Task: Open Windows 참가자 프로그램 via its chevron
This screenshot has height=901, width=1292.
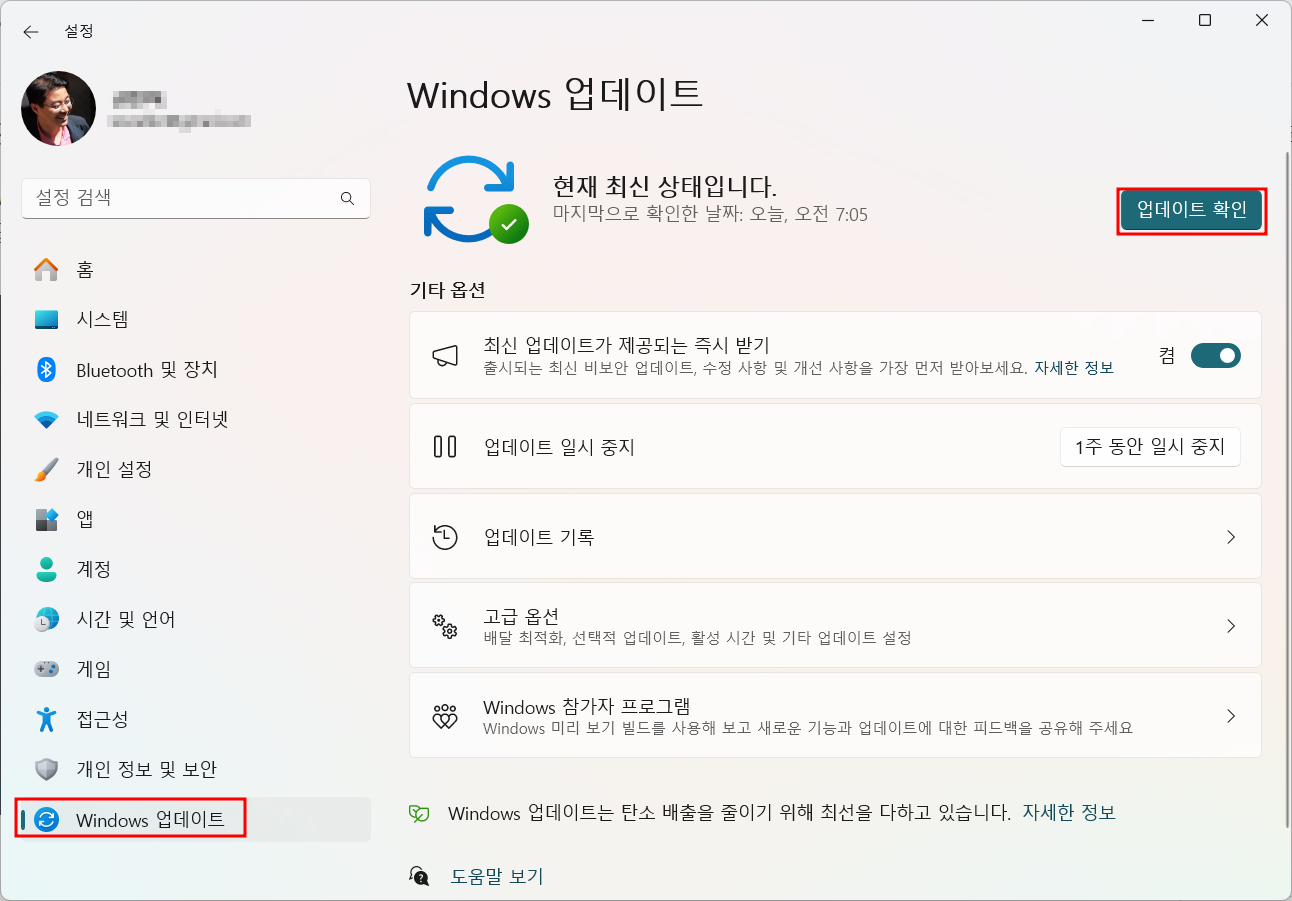Action: [x=1231, y=716]
